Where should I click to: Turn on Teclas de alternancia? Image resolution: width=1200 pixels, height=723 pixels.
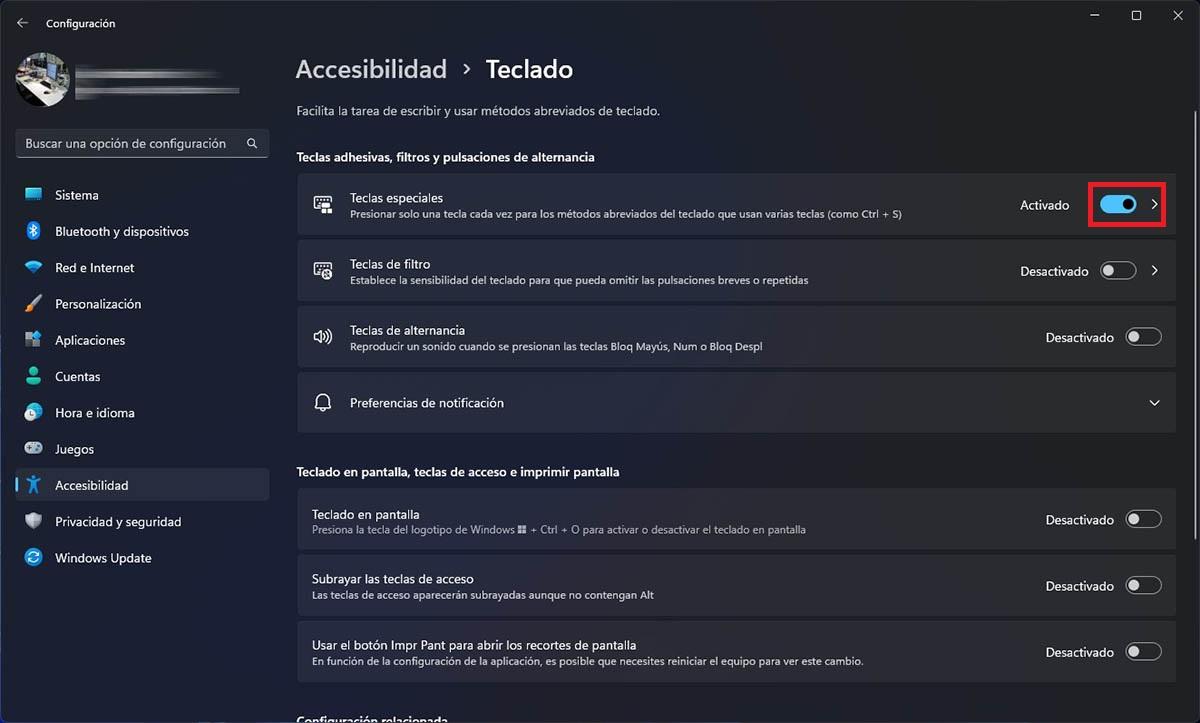point(1143,337)
